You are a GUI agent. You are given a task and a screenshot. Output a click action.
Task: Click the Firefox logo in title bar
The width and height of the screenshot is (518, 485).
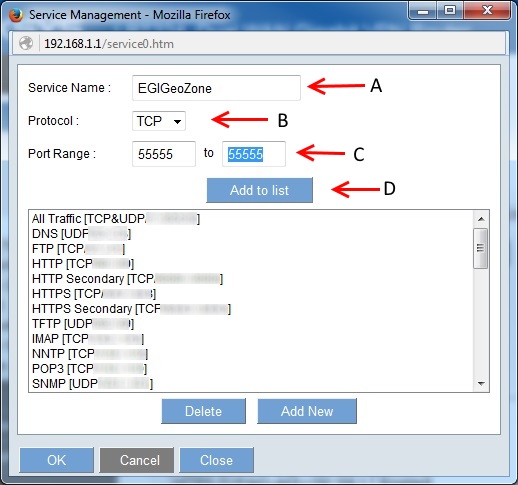click(16, 15)
